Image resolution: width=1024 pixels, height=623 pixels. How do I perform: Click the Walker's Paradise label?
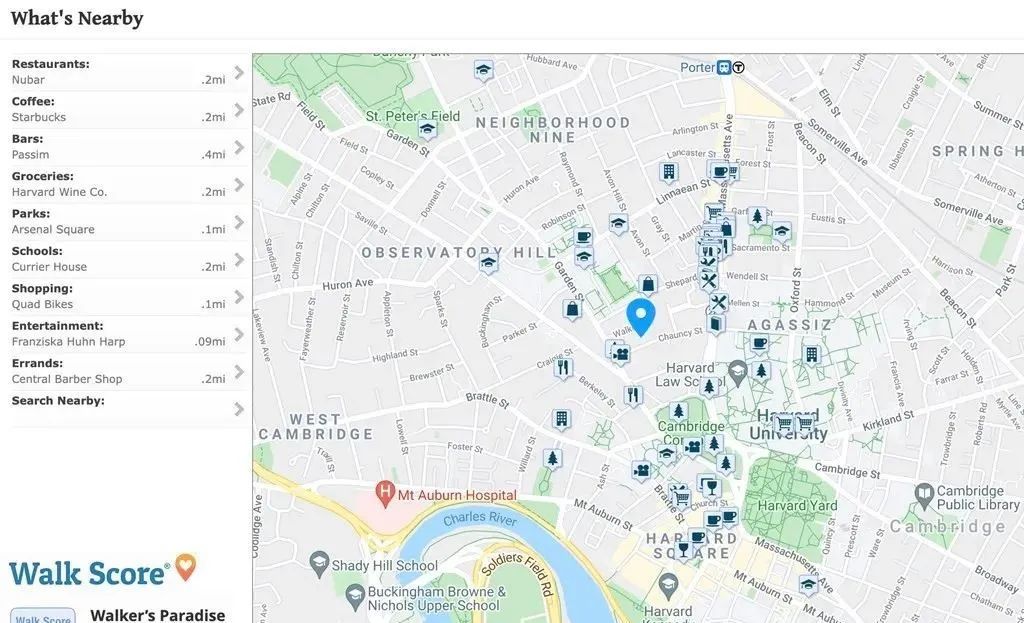click(x=157, y=615)
